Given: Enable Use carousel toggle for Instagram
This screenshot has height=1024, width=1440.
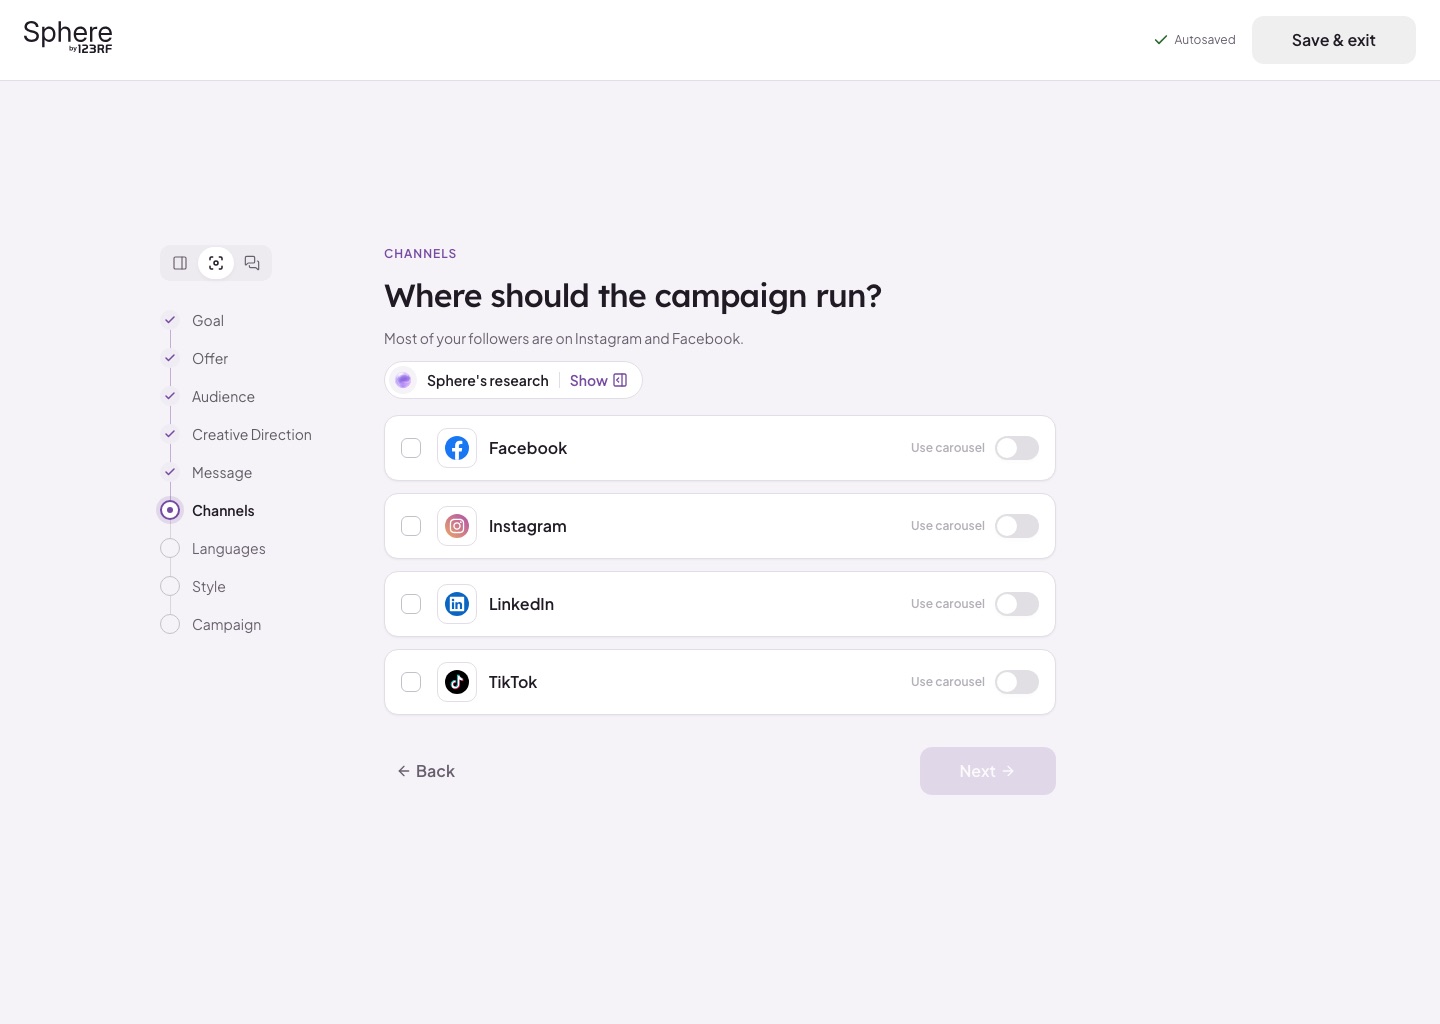Looking at the screenshot, I should (x=1017, y=526).
